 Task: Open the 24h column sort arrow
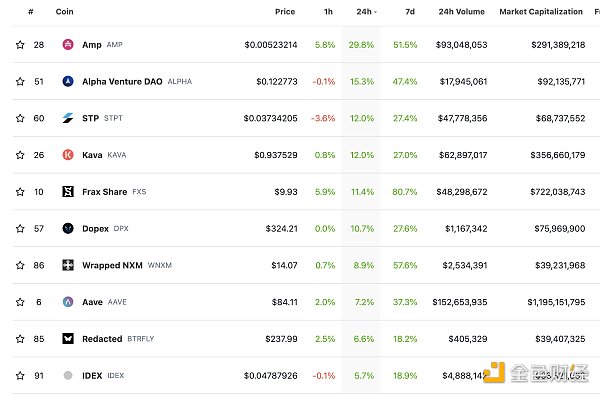click(375, 12)
